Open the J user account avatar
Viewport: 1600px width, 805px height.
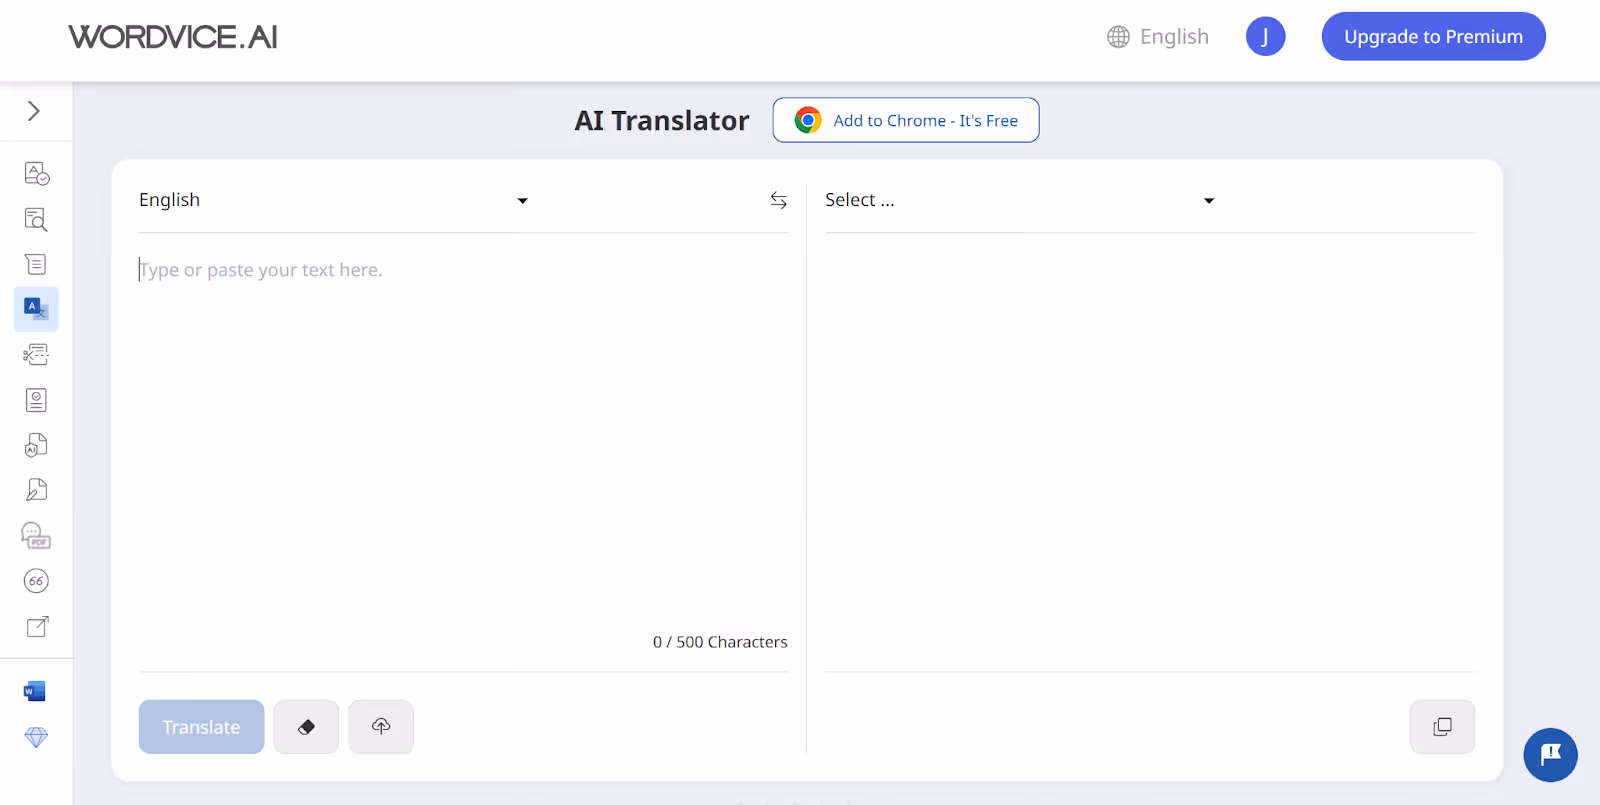click(1265, 36)
